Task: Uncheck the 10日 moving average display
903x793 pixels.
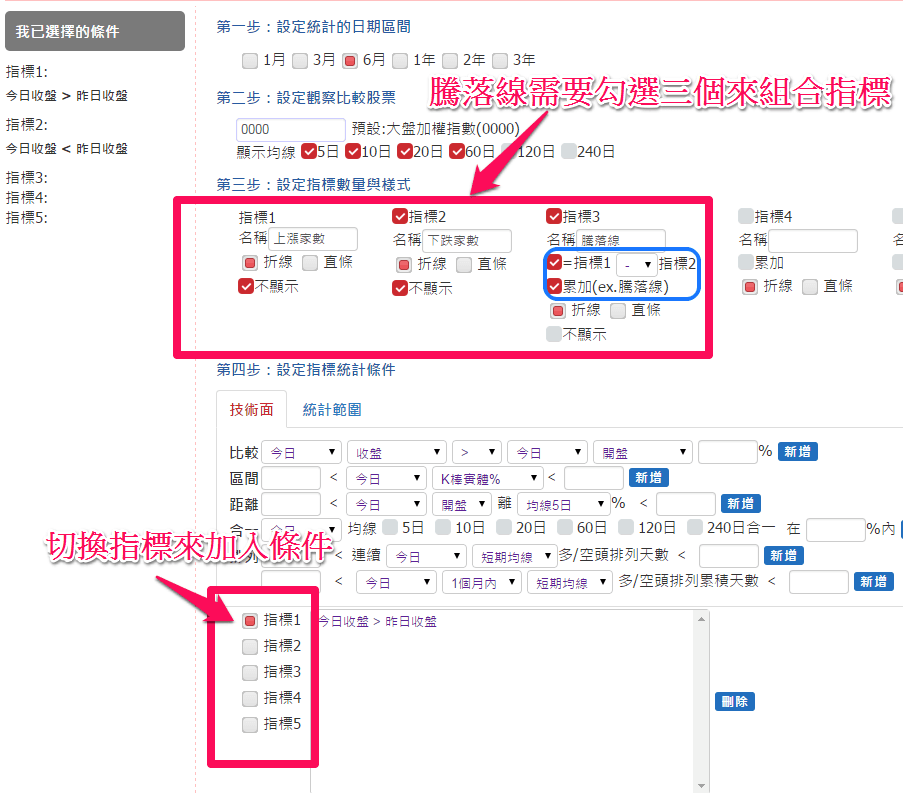Action: click(x=353, y=151)
